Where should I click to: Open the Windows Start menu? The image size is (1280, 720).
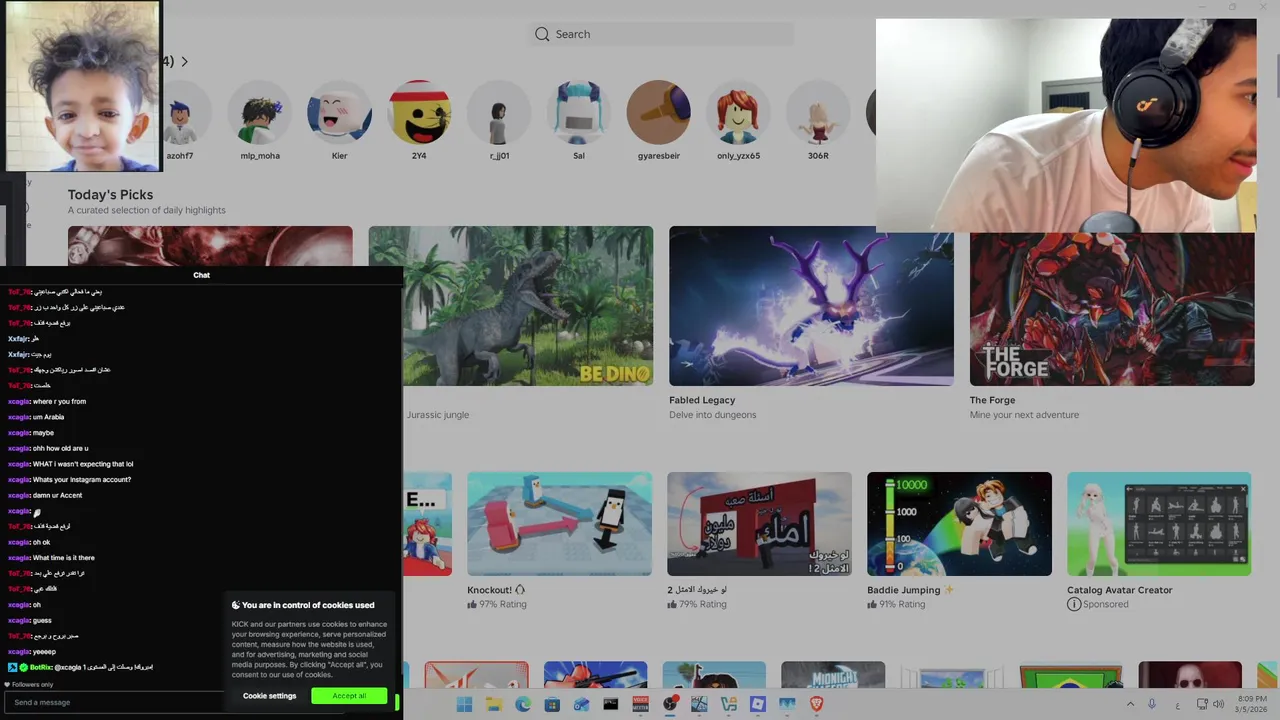click(x=464, y=704)
